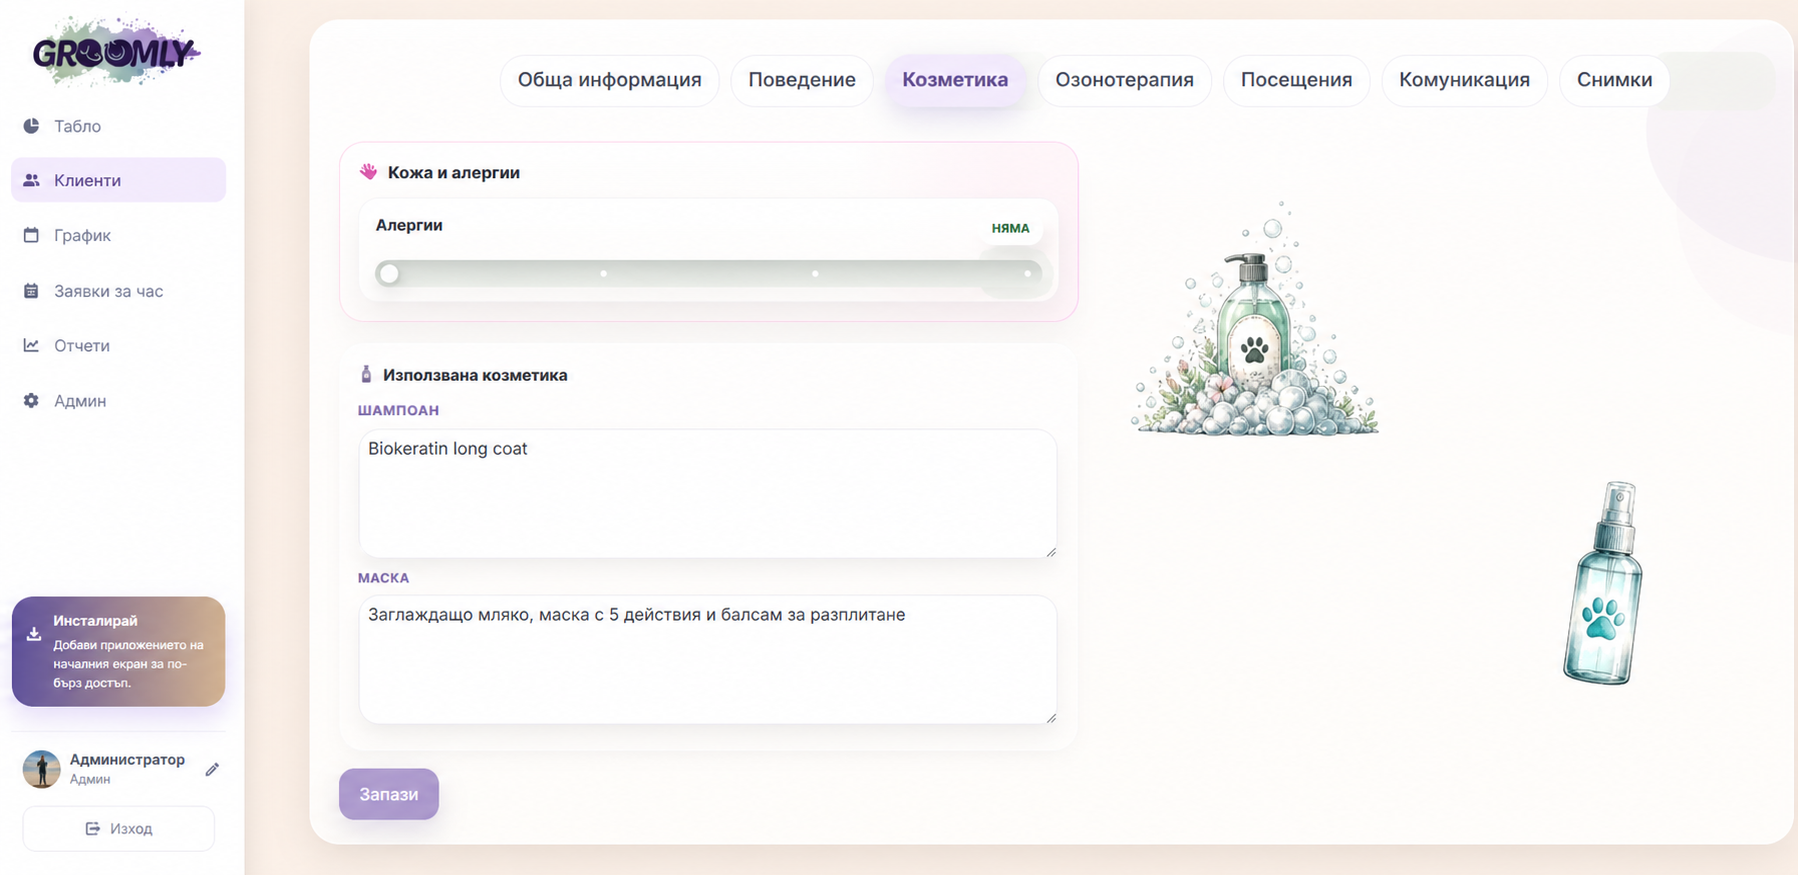This screenshot has height=875, width=1798.
Task: Click the Табло pie chart icon
Action: coord(32,126)
